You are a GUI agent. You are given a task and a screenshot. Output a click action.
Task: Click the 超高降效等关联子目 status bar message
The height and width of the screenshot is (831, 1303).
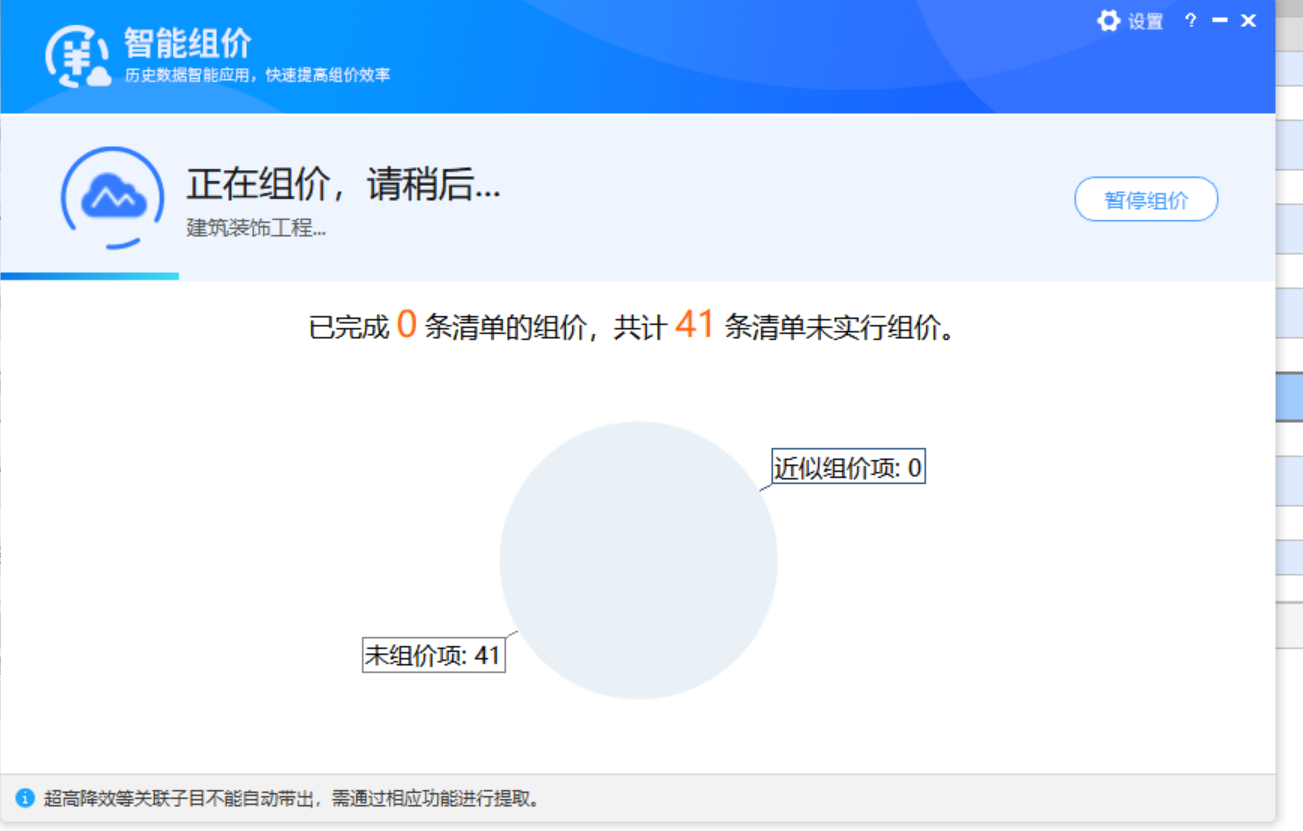(292, 799)
